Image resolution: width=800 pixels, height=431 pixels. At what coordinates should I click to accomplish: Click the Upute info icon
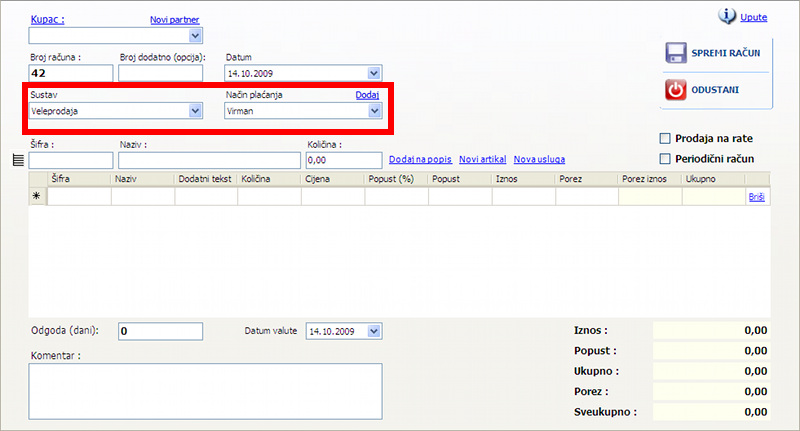(x=727, y=16)
